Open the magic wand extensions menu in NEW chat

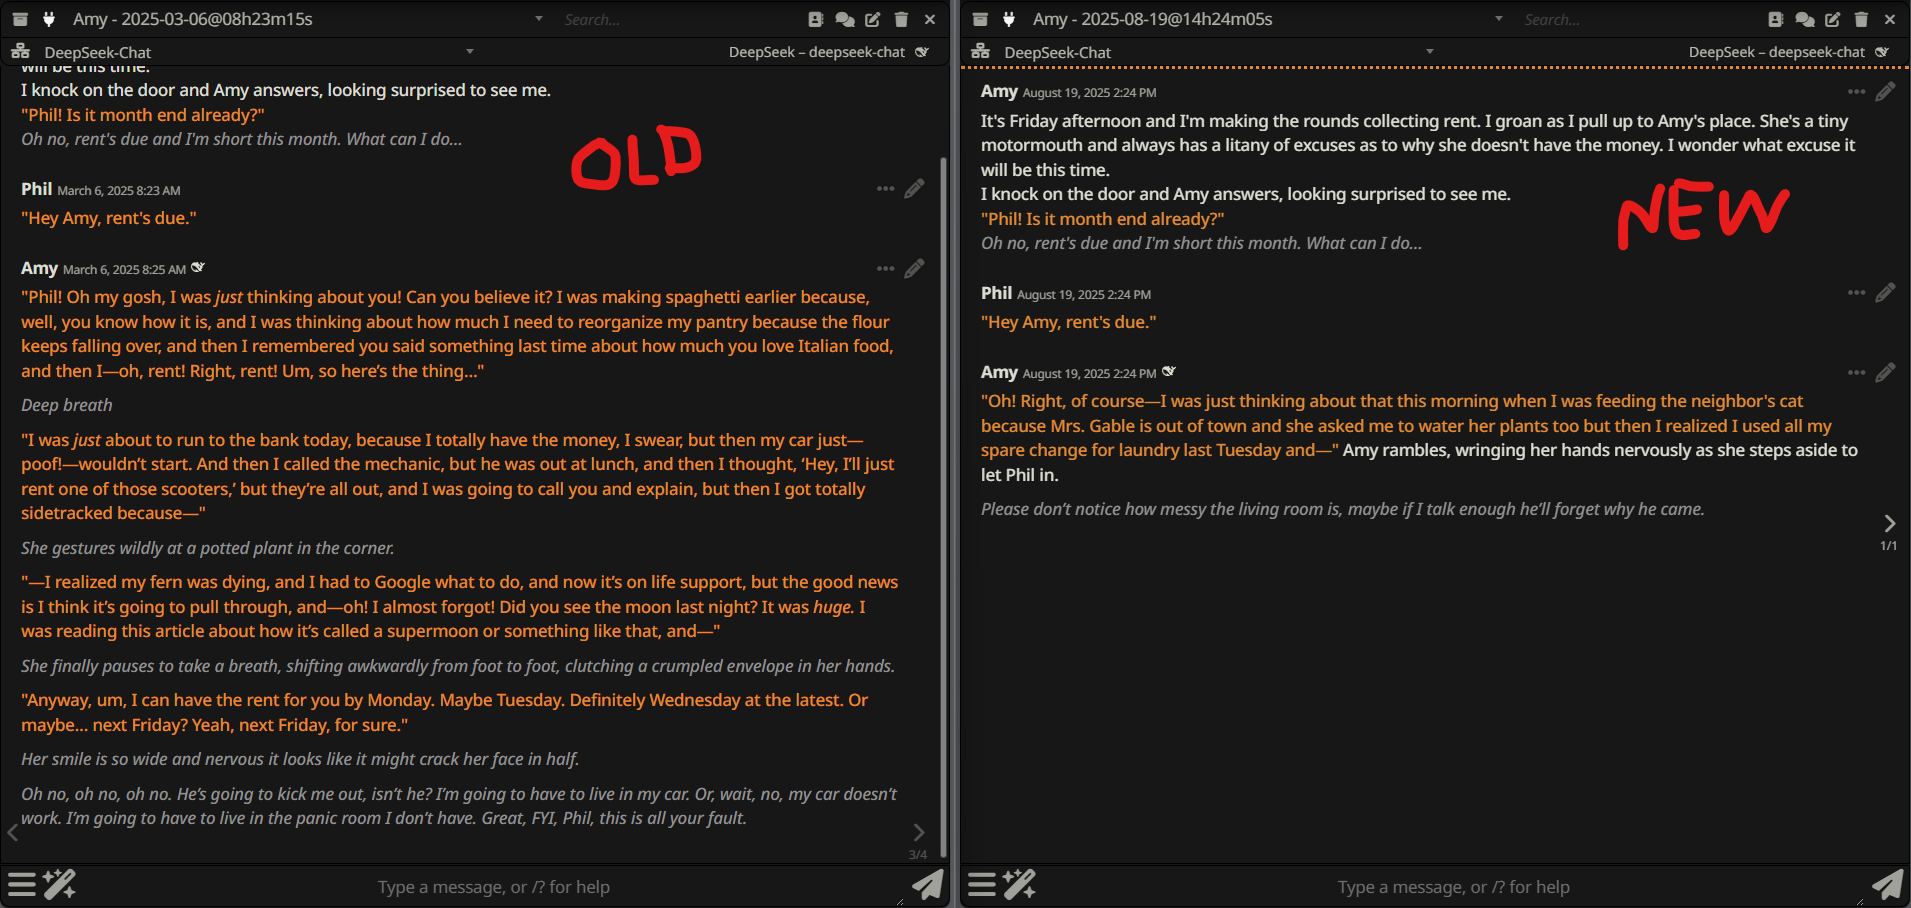[x=1019, y=885]
